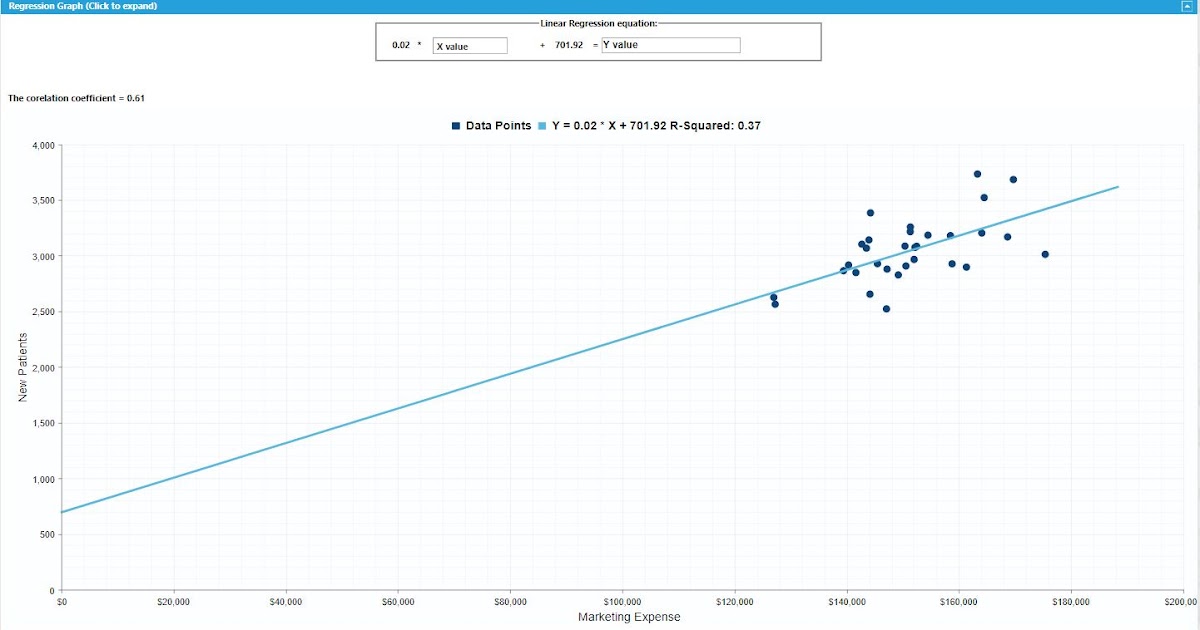Screen dimensions: 1200x630
Task: Click the X value input field
Action: tap(469, 45)
